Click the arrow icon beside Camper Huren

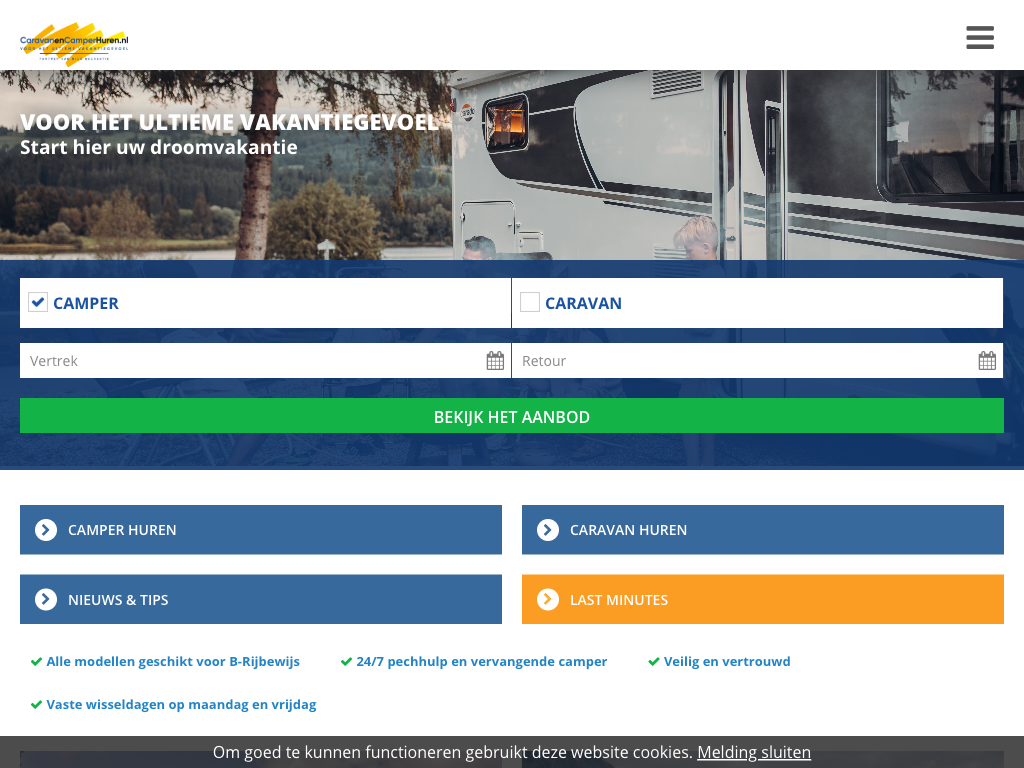coord(46,530)
